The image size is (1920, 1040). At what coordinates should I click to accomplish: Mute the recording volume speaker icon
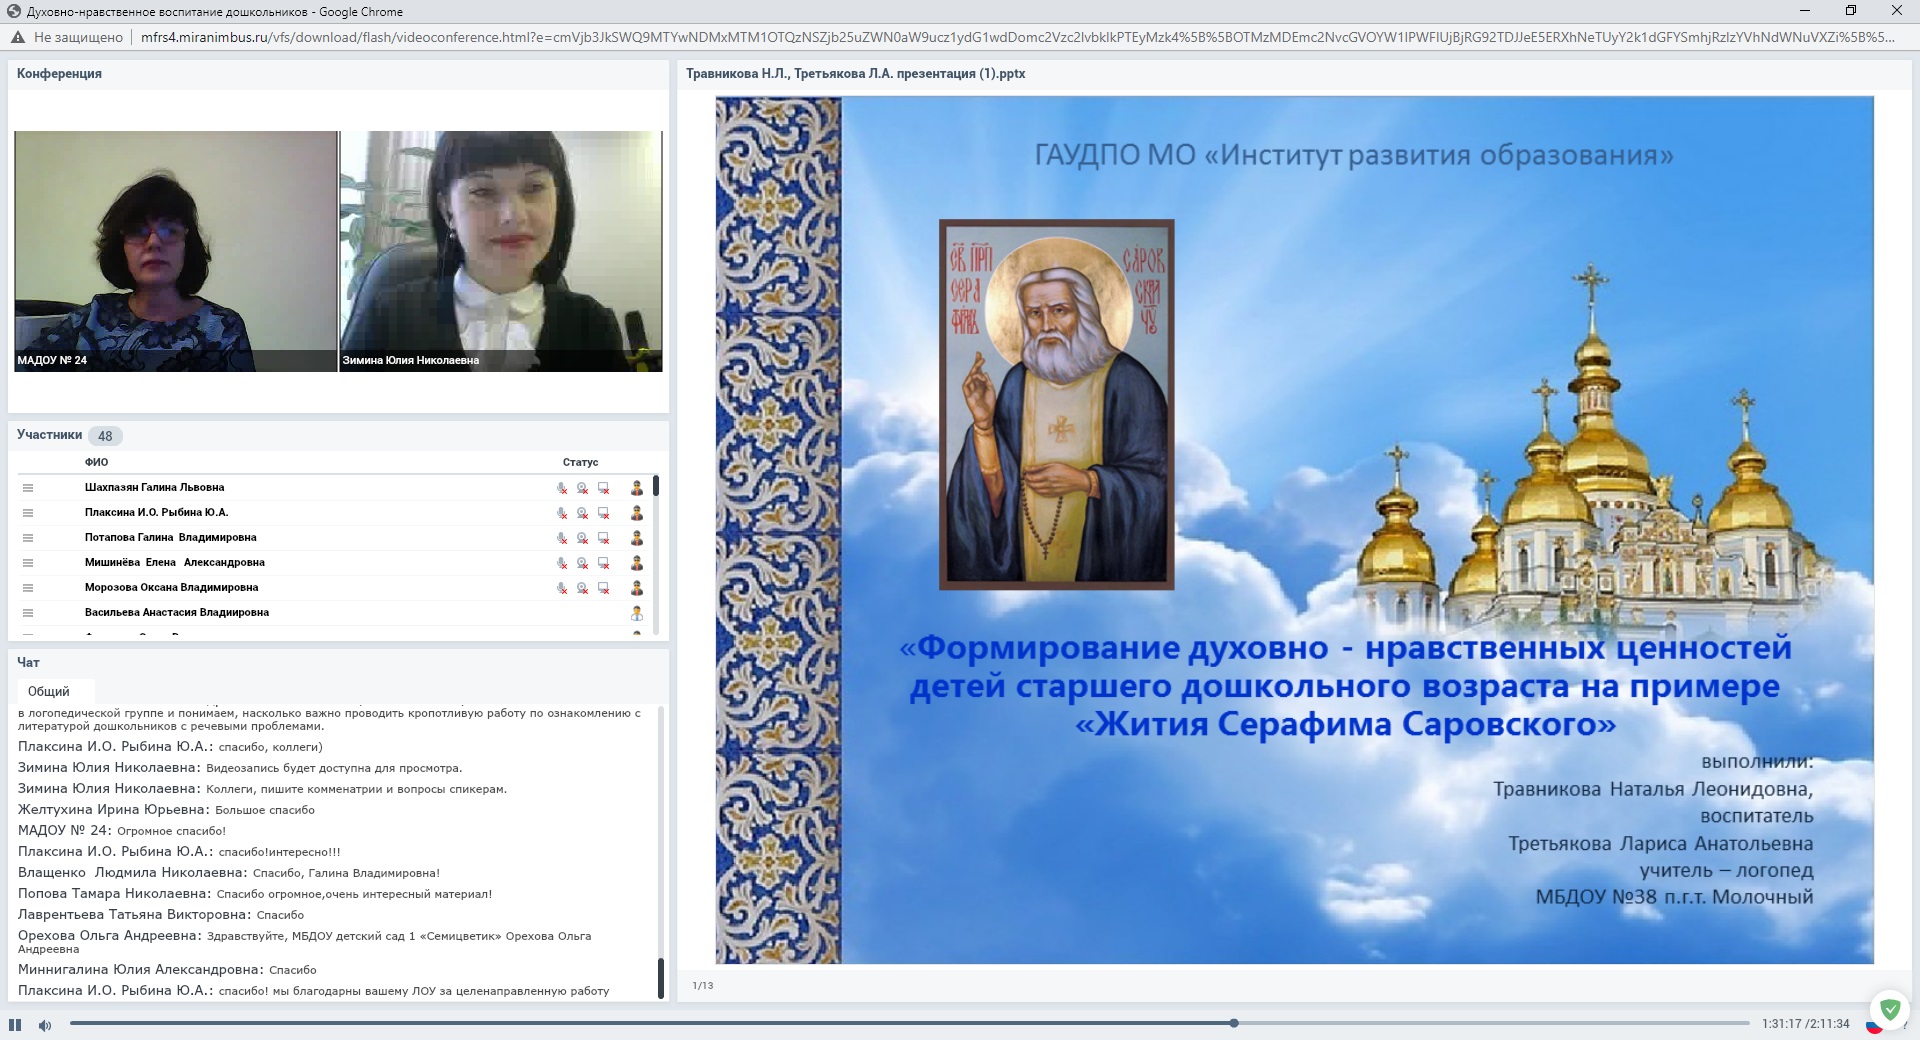point(45,1025)
